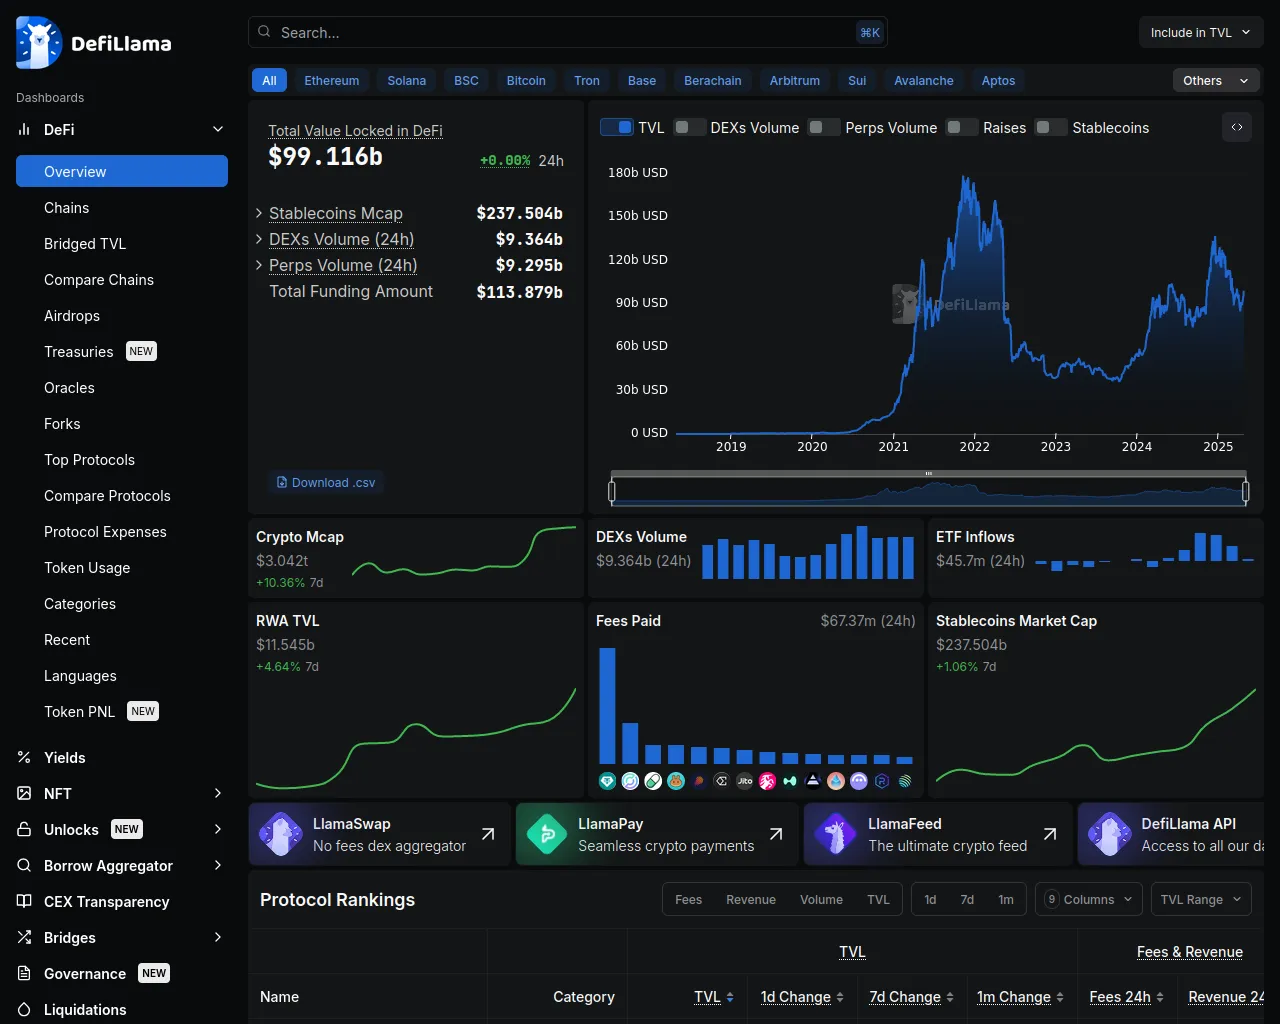The height and width of the screenshot is (1024, 1280).
Task: Open LlamaSwap external link arrow
Action: [488, 834]
